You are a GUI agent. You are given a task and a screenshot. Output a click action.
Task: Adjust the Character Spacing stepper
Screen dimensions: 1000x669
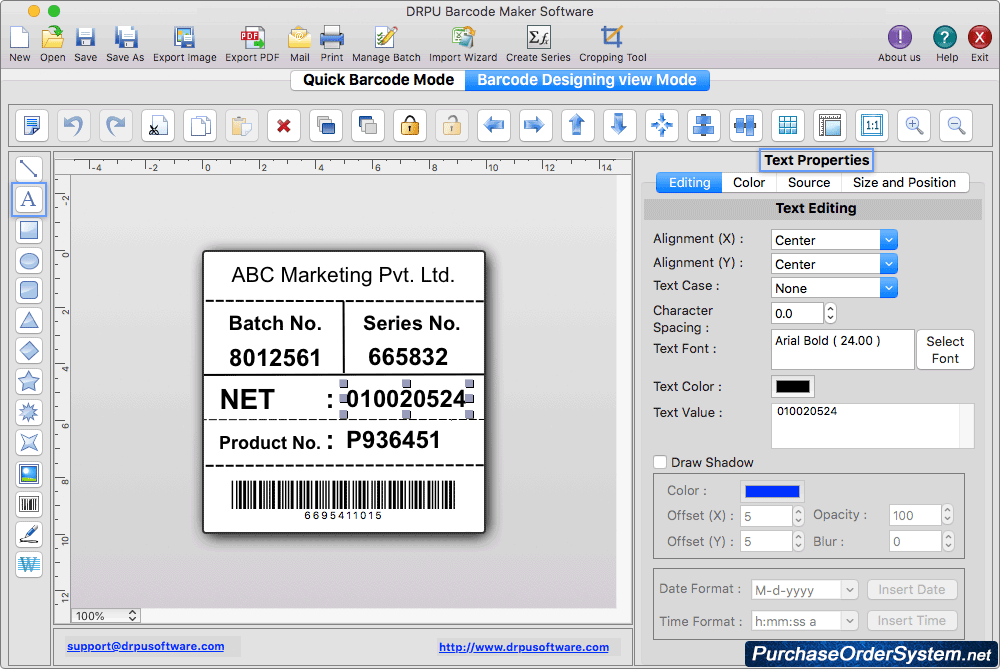[830, 313]
